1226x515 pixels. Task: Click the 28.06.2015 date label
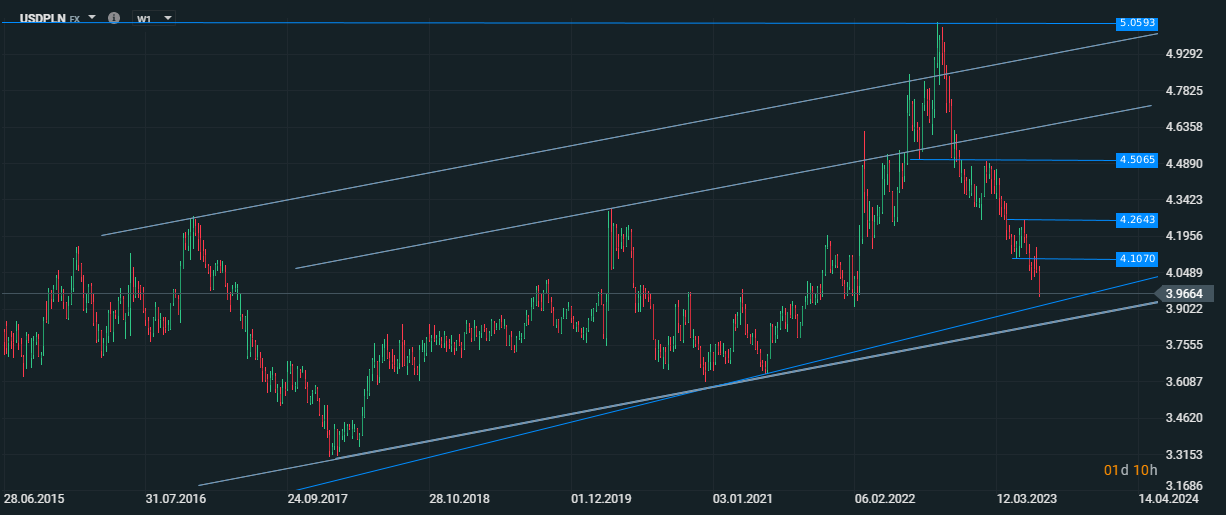[x=33, y=497]
